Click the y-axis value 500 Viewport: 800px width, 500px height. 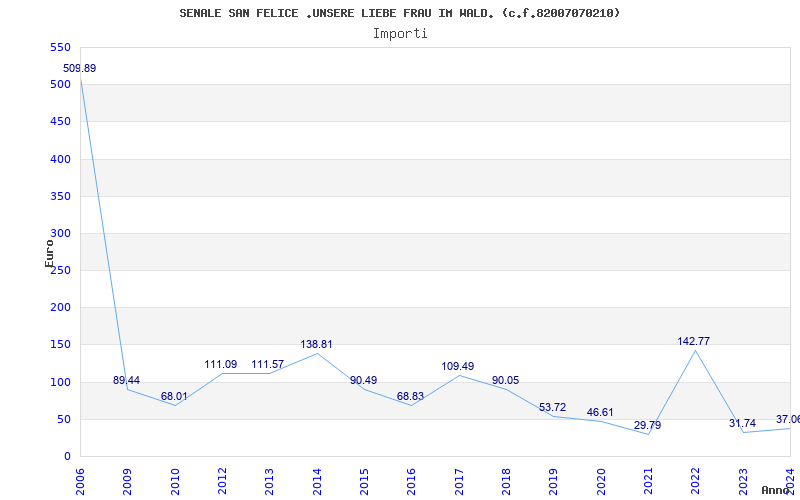point(60,85)
